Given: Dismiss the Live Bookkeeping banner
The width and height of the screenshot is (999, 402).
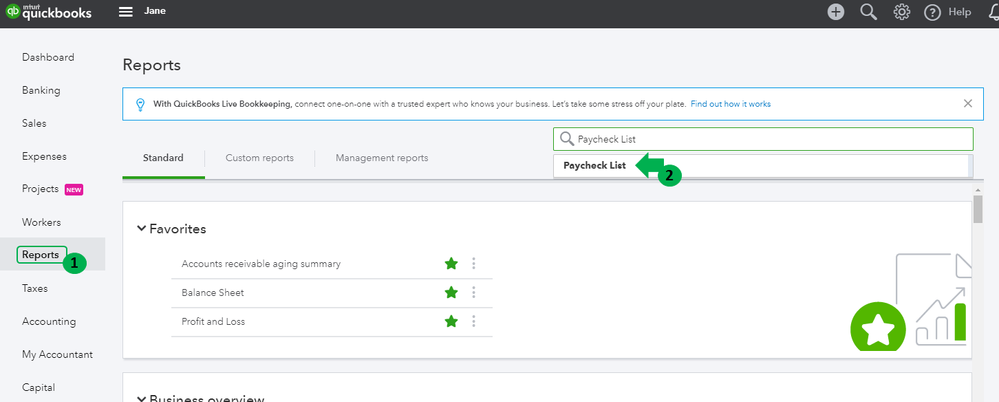Looking at the screenshot, I should point(967,103).
